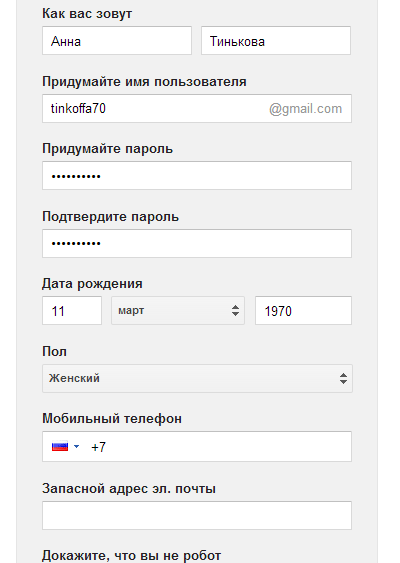Click the Придумайте имя пользователя label

[x=144, y=82]
